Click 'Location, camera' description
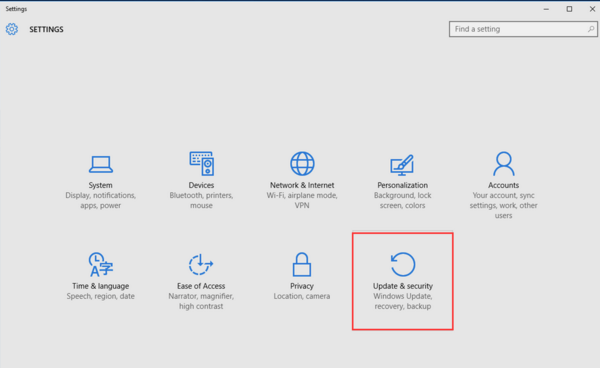Screen dimensions: 600x368 tap(302, 296)
